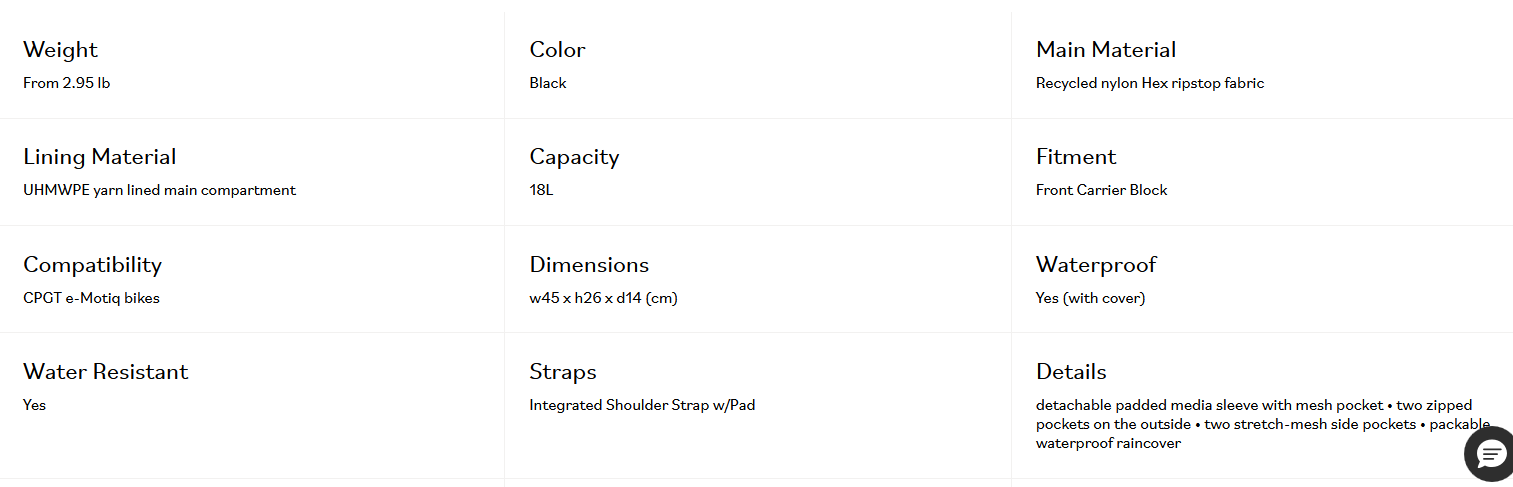This screenshot has height=487, width=1513.
Task: Click the Lining Material heading
Action: pyautogui.click(x=99, y=157)
